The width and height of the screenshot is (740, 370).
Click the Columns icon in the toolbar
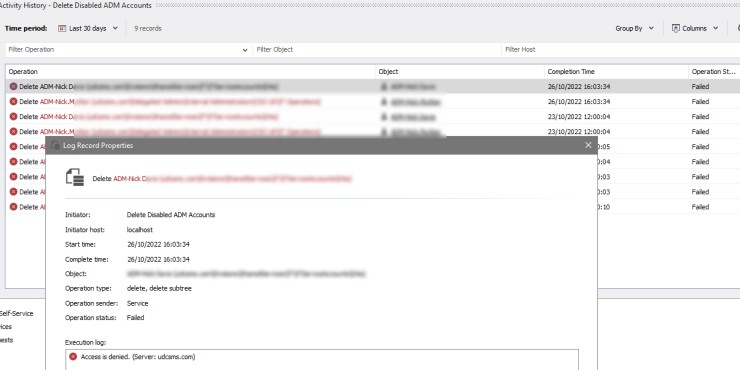pos(675,28)
